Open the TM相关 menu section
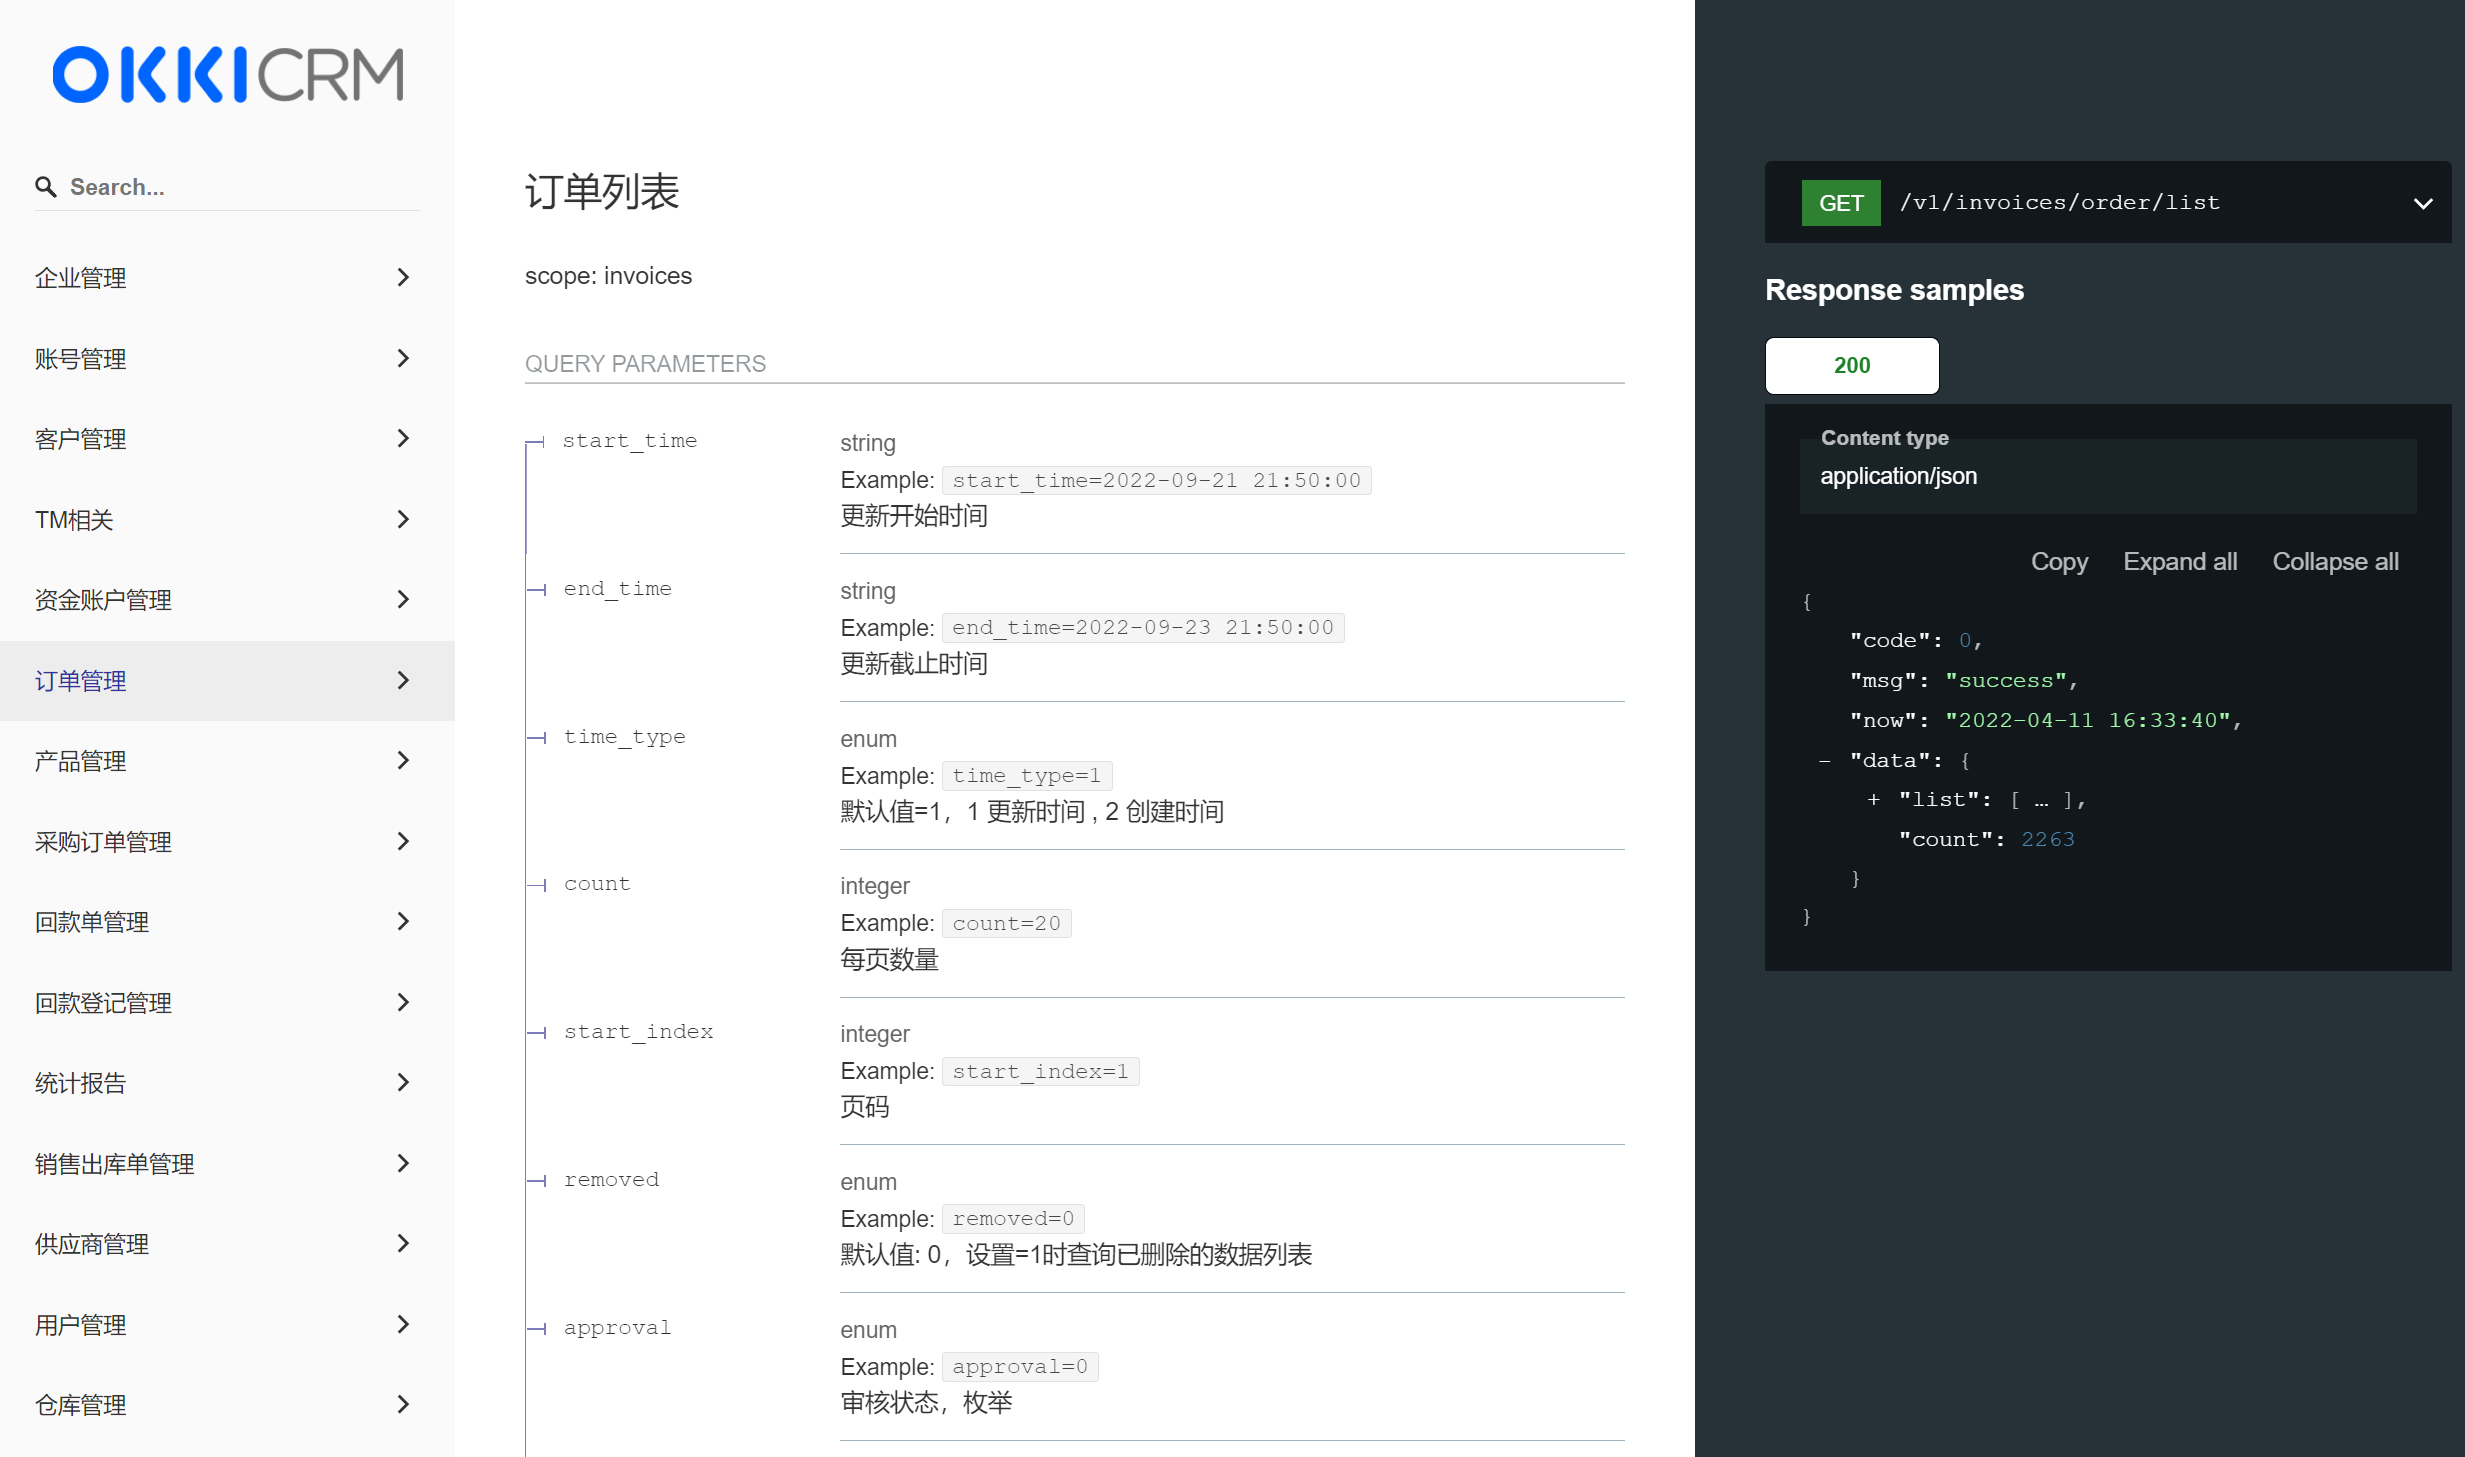2465x1457 pixels. point(227,520)
